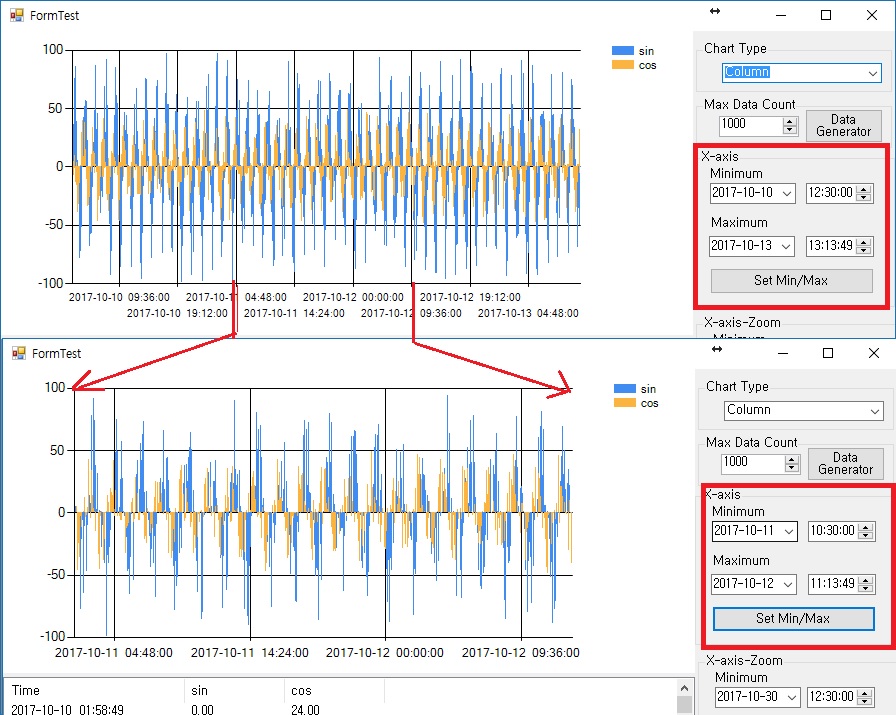The image size is (896, 715).
Task: Select row 2017-10-10 01:58:49 in data list
Action: tap(340, 709)
